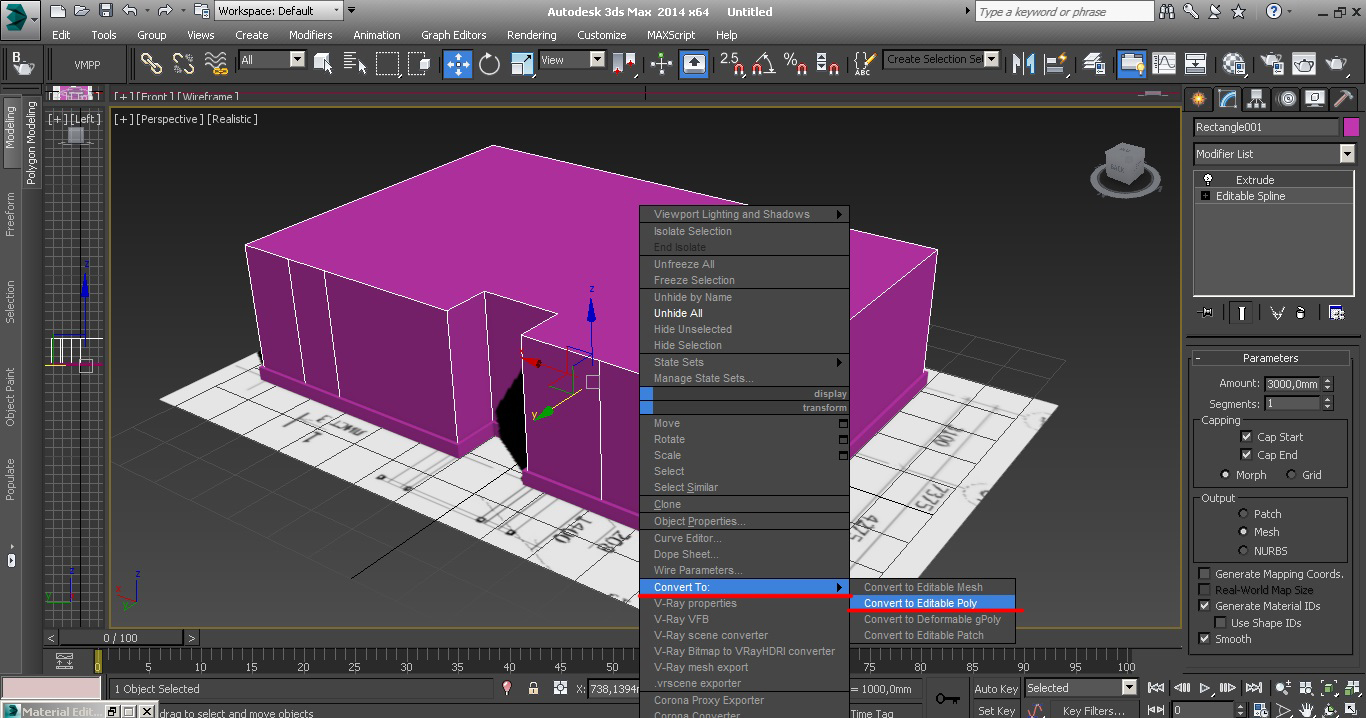Viewport: 1366px width, 718px height.
Task: Open the Rendering menu
Action: pos(531,35)
